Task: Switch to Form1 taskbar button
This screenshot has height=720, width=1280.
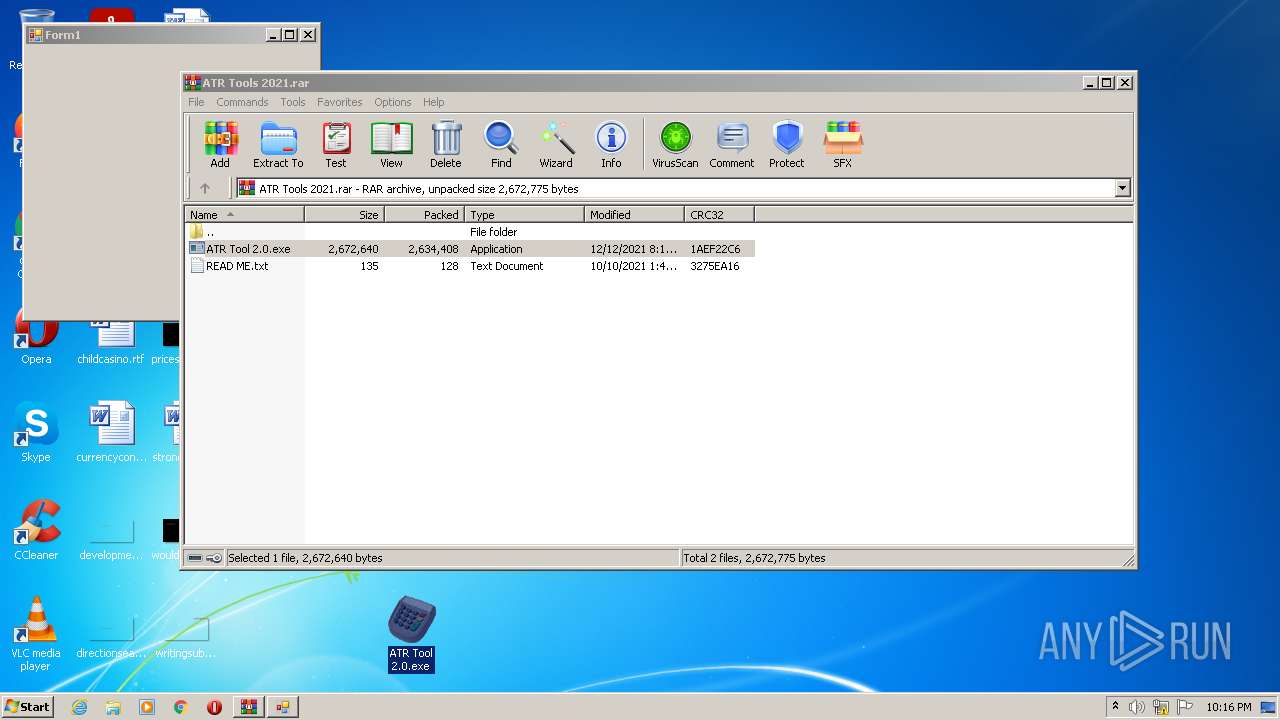Action: tap(283, 707)
